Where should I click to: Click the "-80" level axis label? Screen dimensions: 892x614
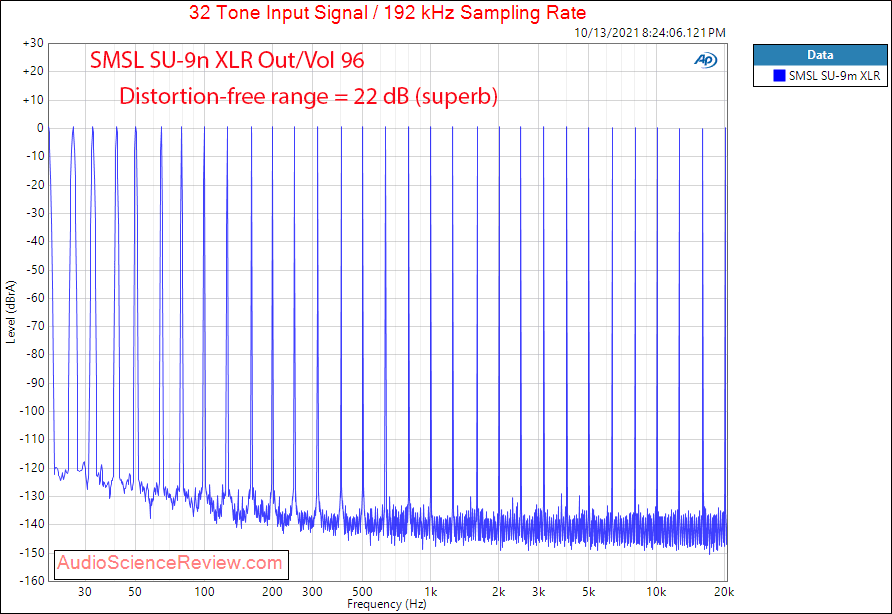(x=35, y=354)
